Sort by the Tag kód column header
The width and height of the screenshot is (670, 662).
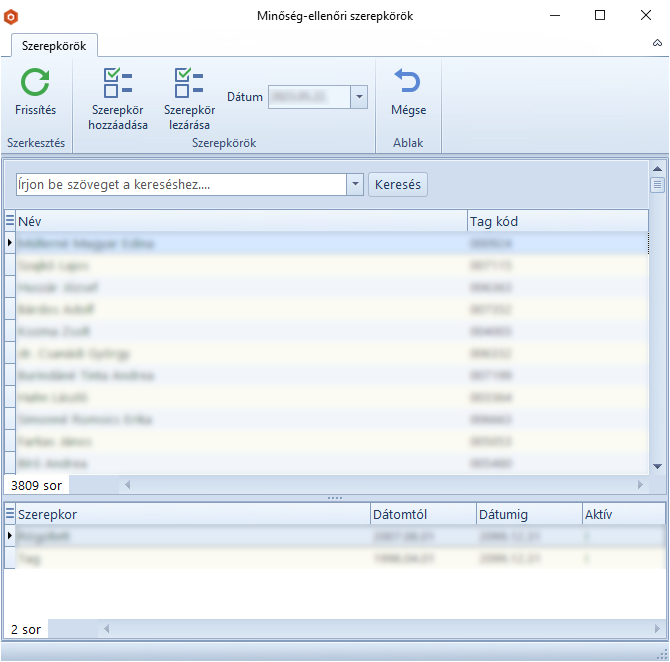tap(555, 221)
